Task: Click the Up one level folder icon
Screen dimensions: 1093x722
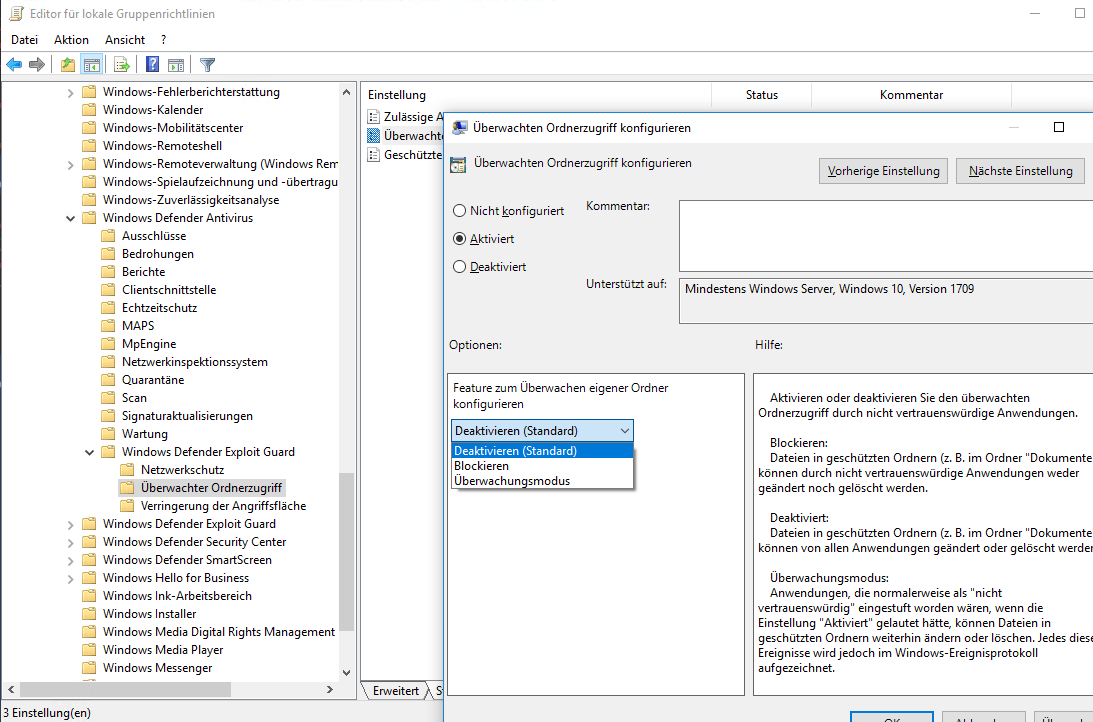Action: (x=68, y=65)
